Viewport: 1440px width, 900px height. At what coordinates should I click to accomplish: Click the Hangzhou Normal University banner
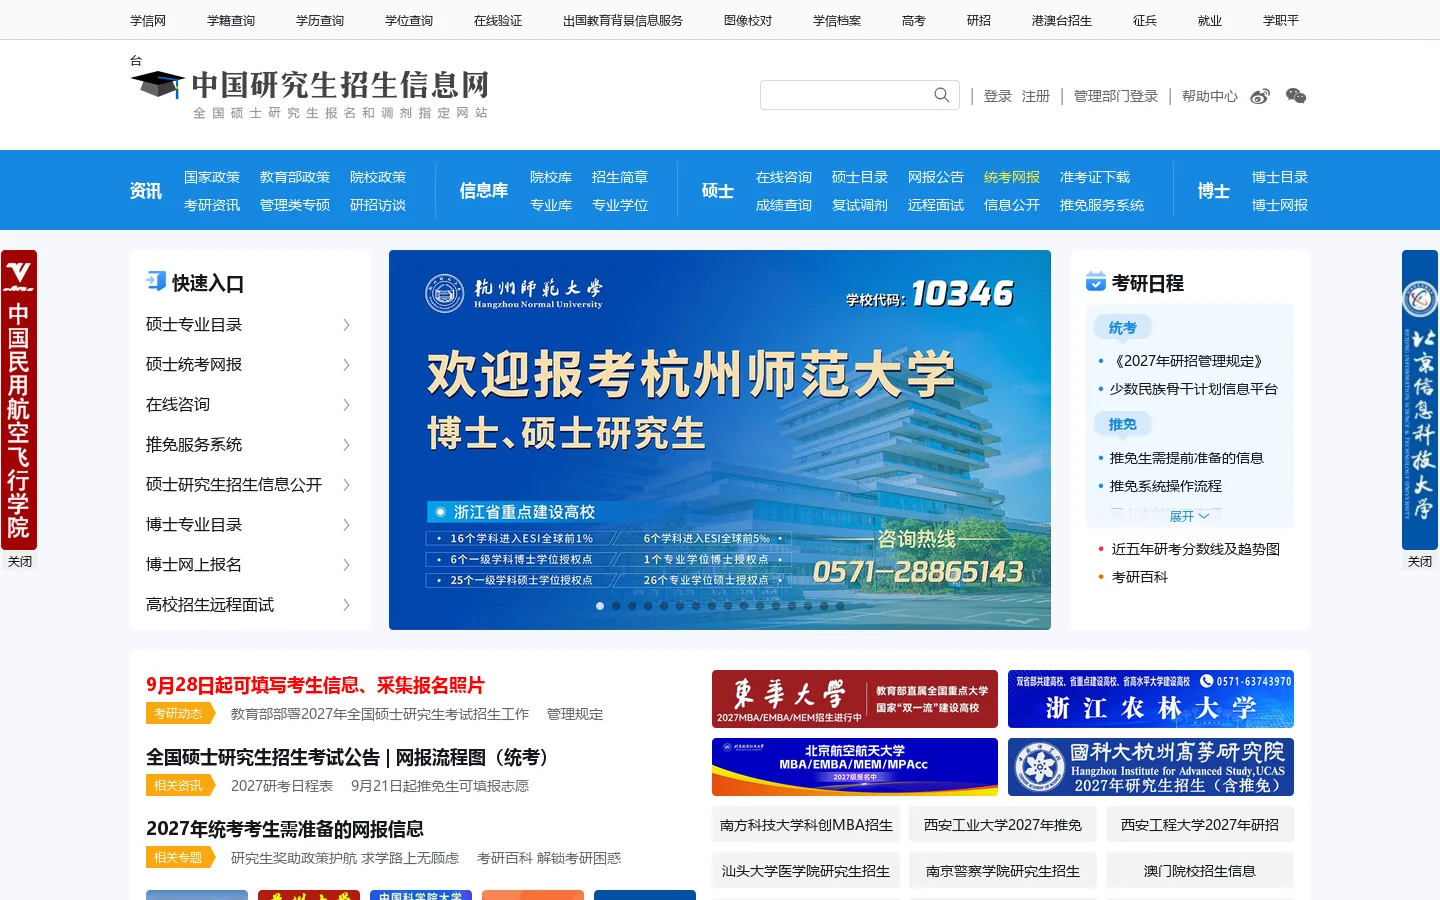720,440
